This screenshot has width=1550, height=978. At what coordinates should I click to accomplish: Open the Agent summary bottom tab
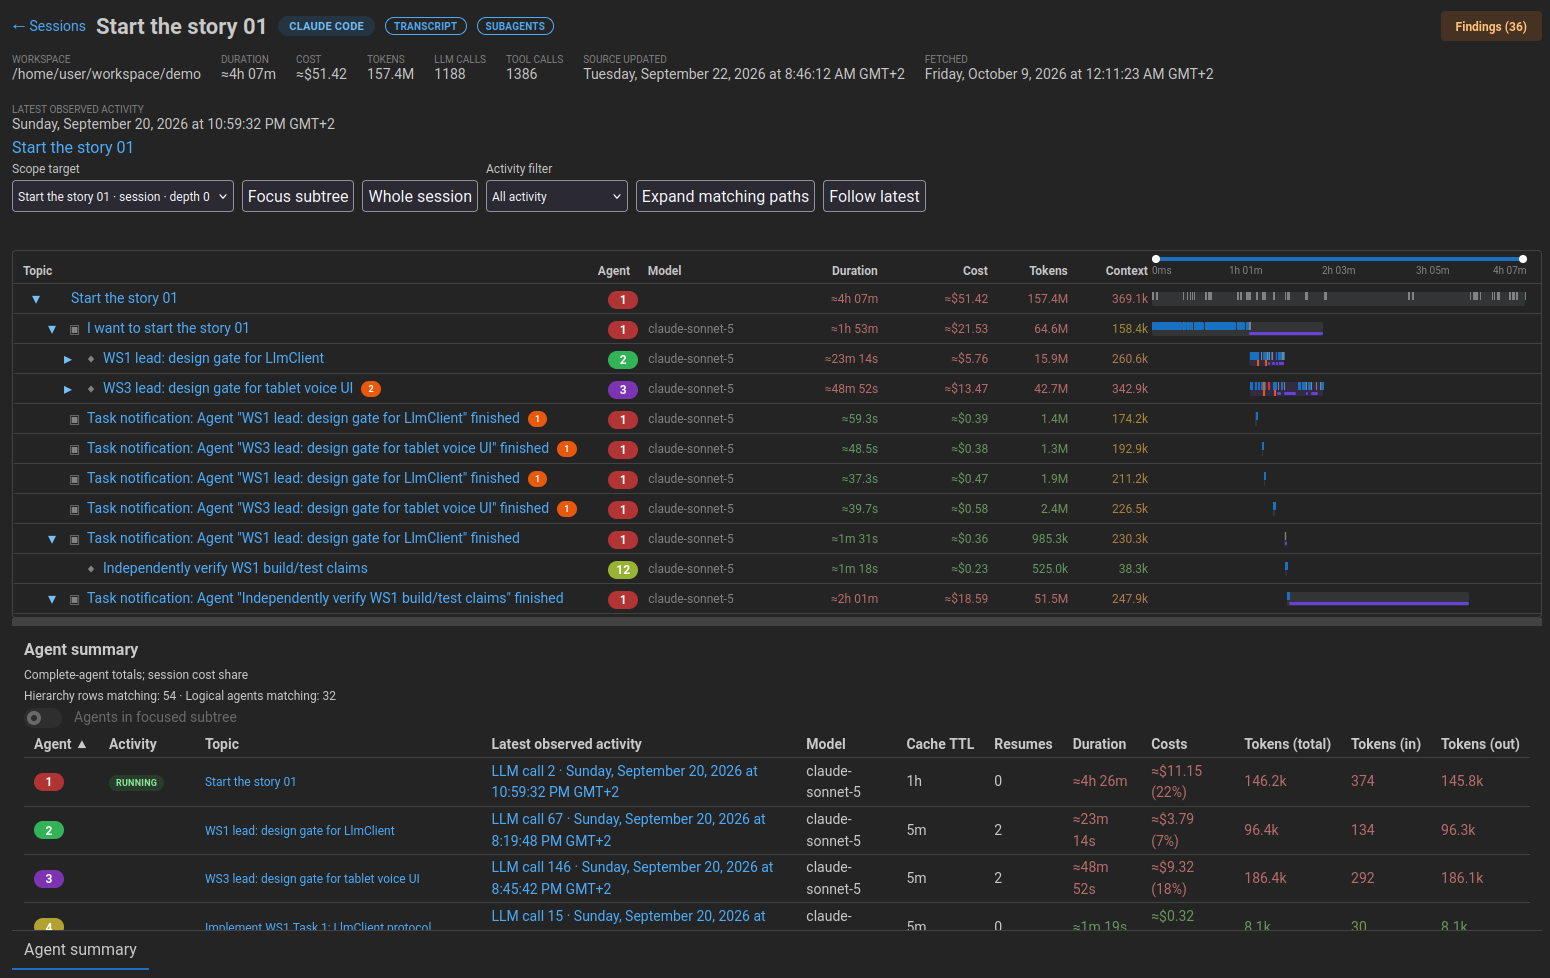81,949
